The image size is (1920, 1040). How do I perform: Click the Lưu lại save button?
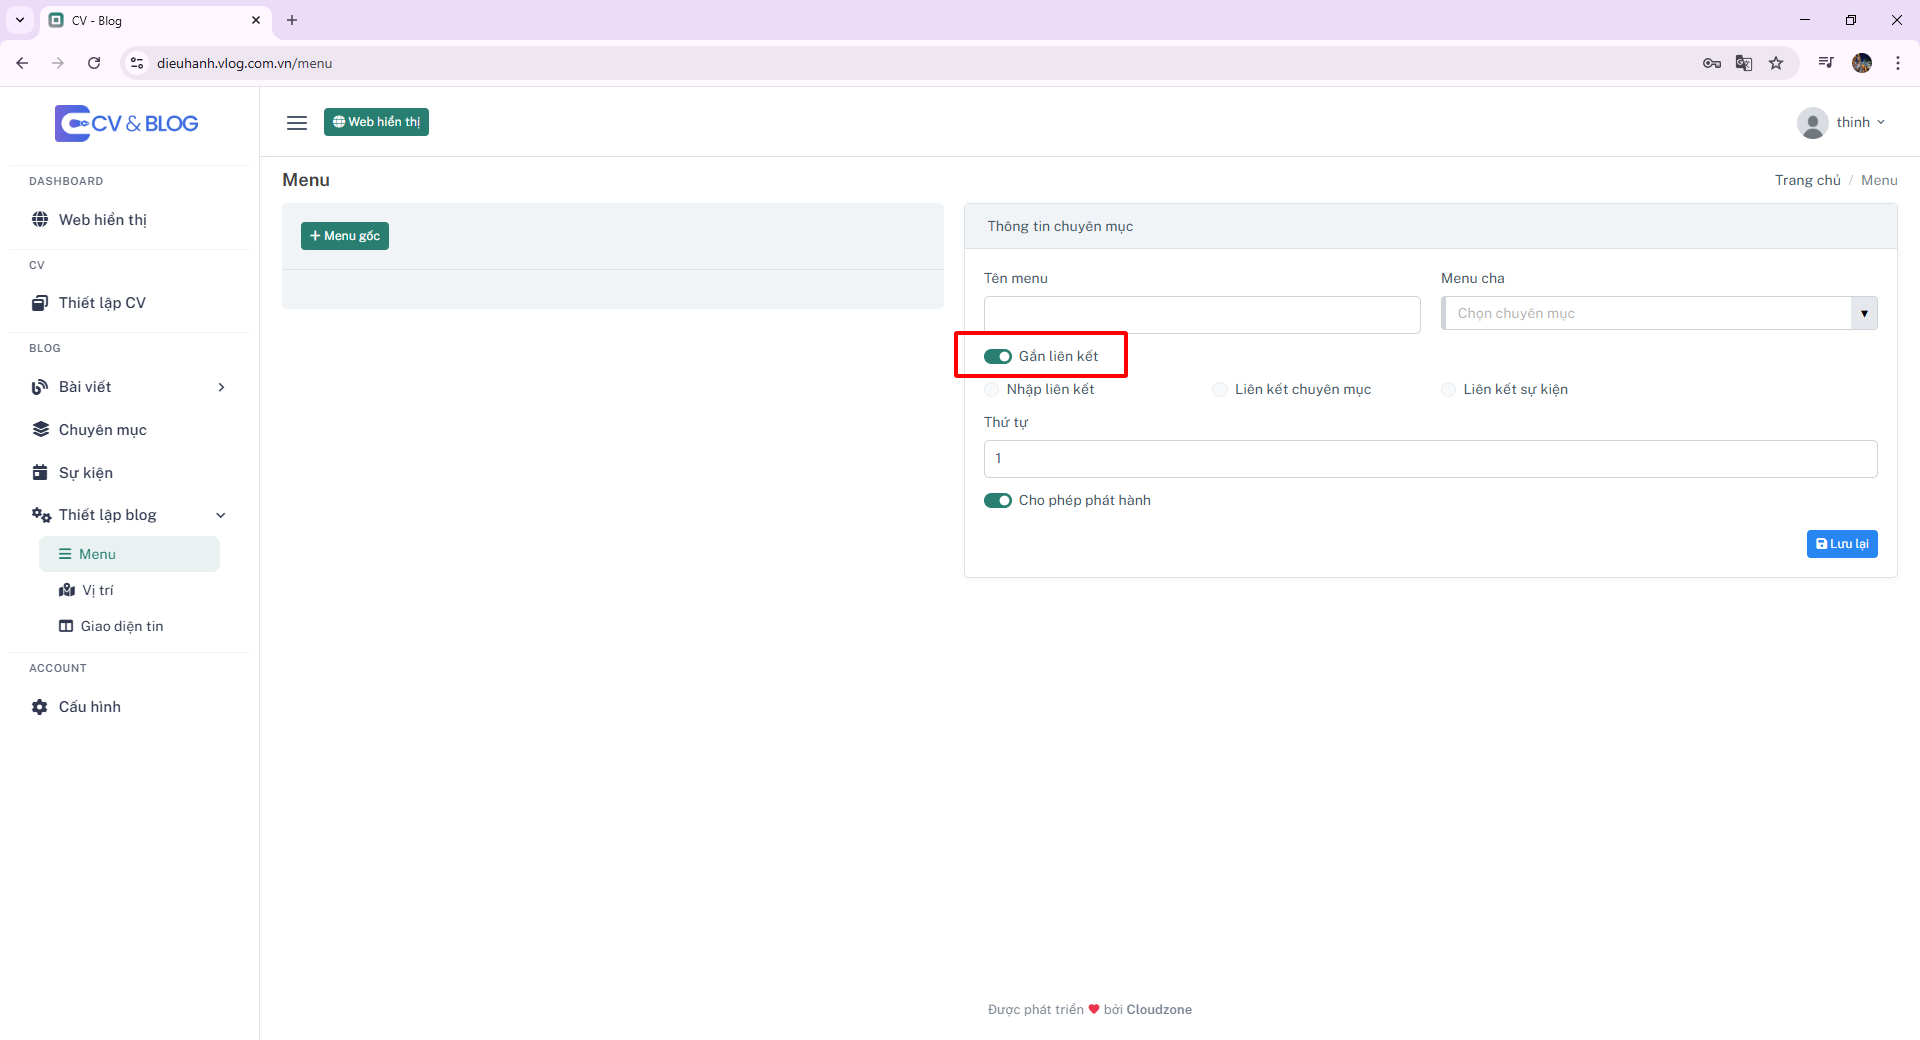1842,544
